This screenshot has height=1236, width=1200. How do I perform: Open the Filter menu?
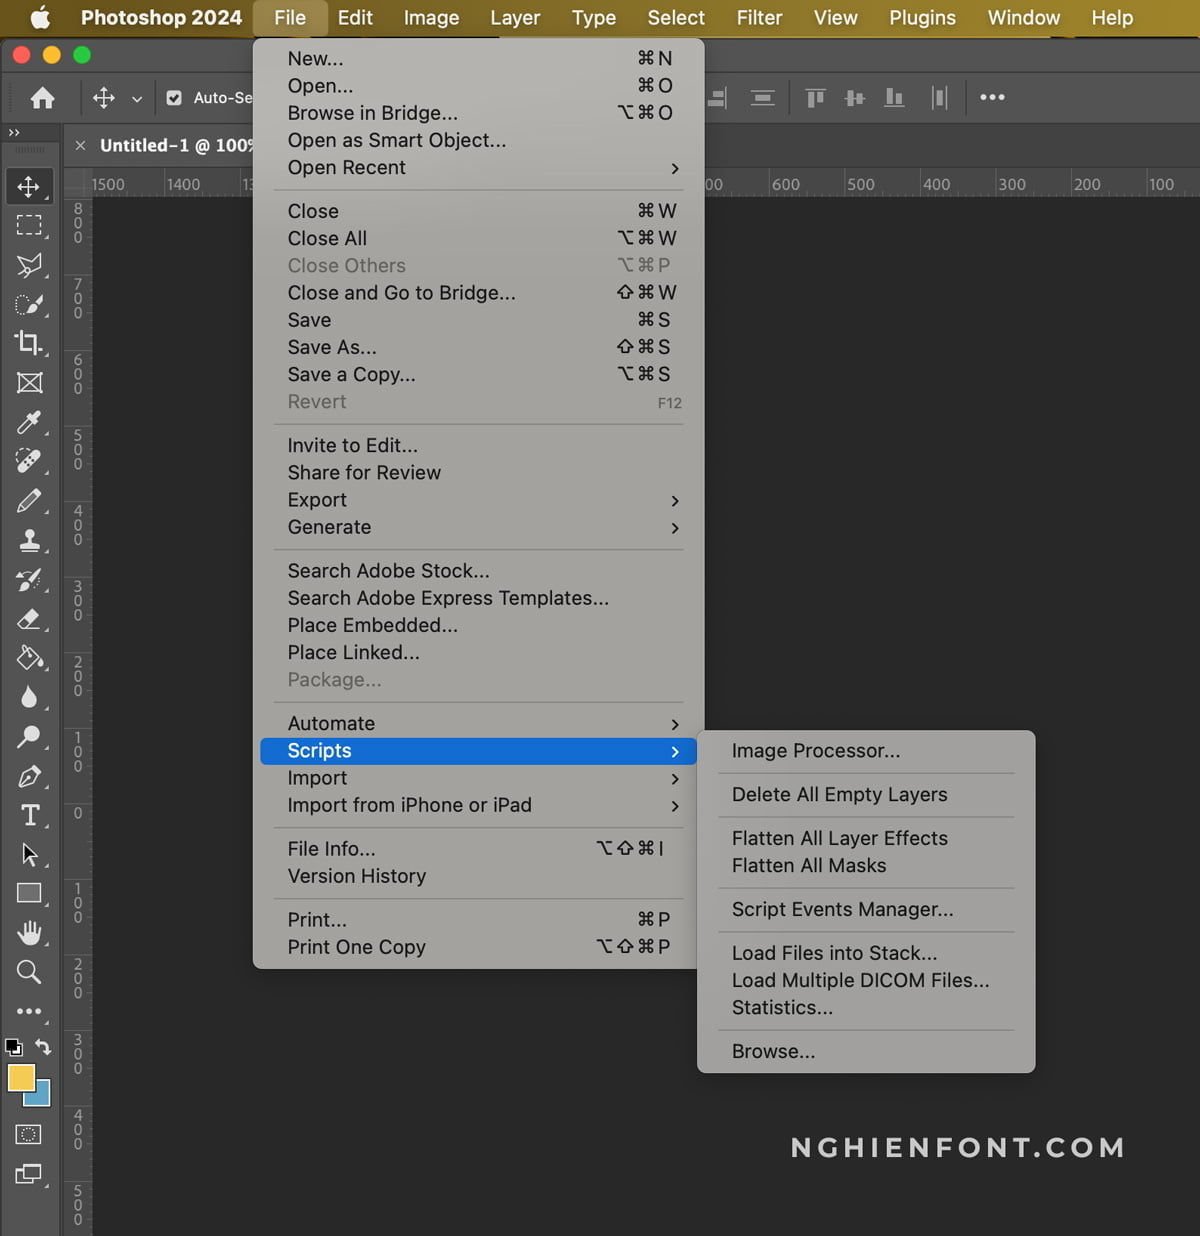point(759,18)
